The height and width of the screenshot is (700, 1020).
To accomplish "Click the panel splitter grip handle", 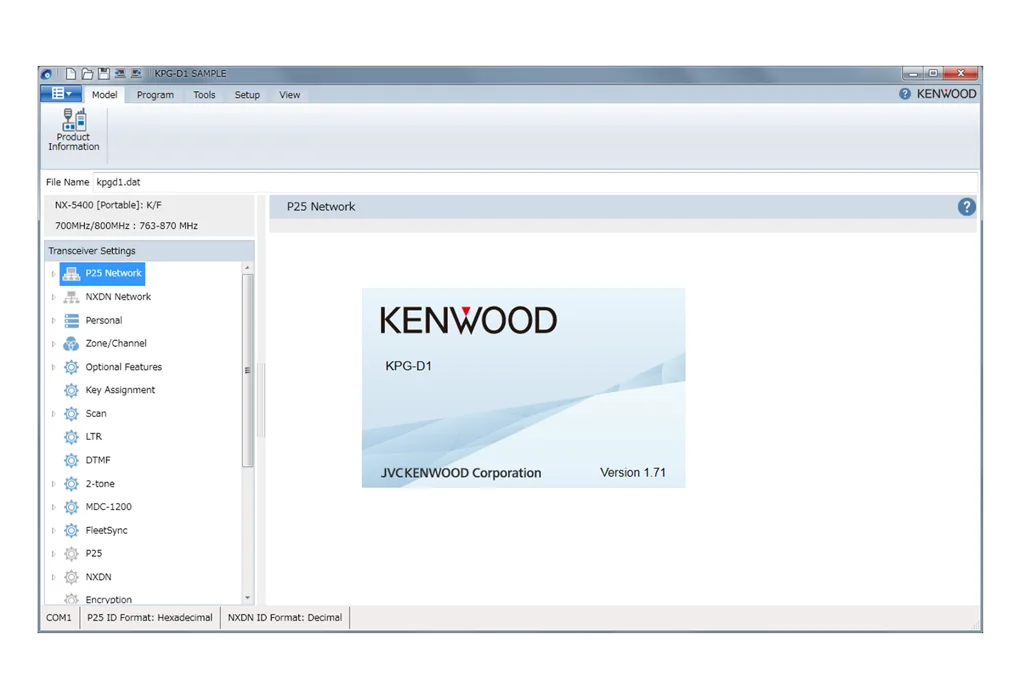I will click(262, 399).
